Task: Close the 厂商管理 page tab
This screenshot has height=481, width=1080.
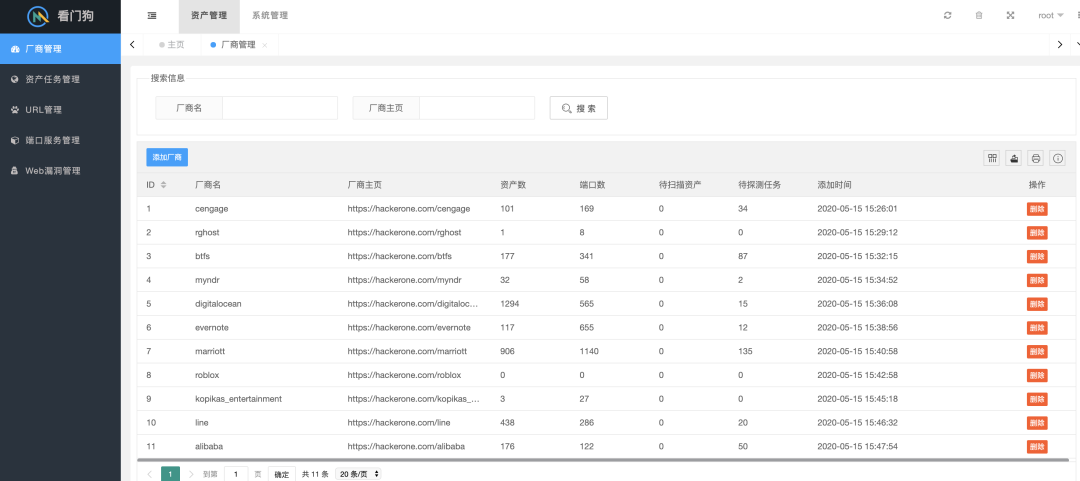Action: click(x=265, y=45)
